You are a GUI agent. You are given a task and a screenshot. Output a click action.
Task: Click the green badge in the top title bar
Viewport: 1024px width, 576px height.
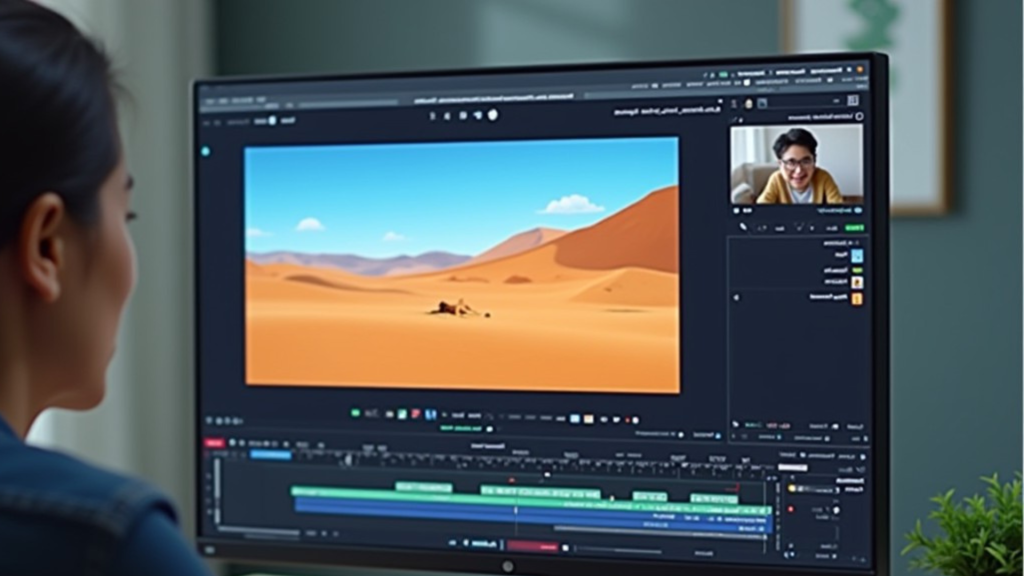point(724,75)
